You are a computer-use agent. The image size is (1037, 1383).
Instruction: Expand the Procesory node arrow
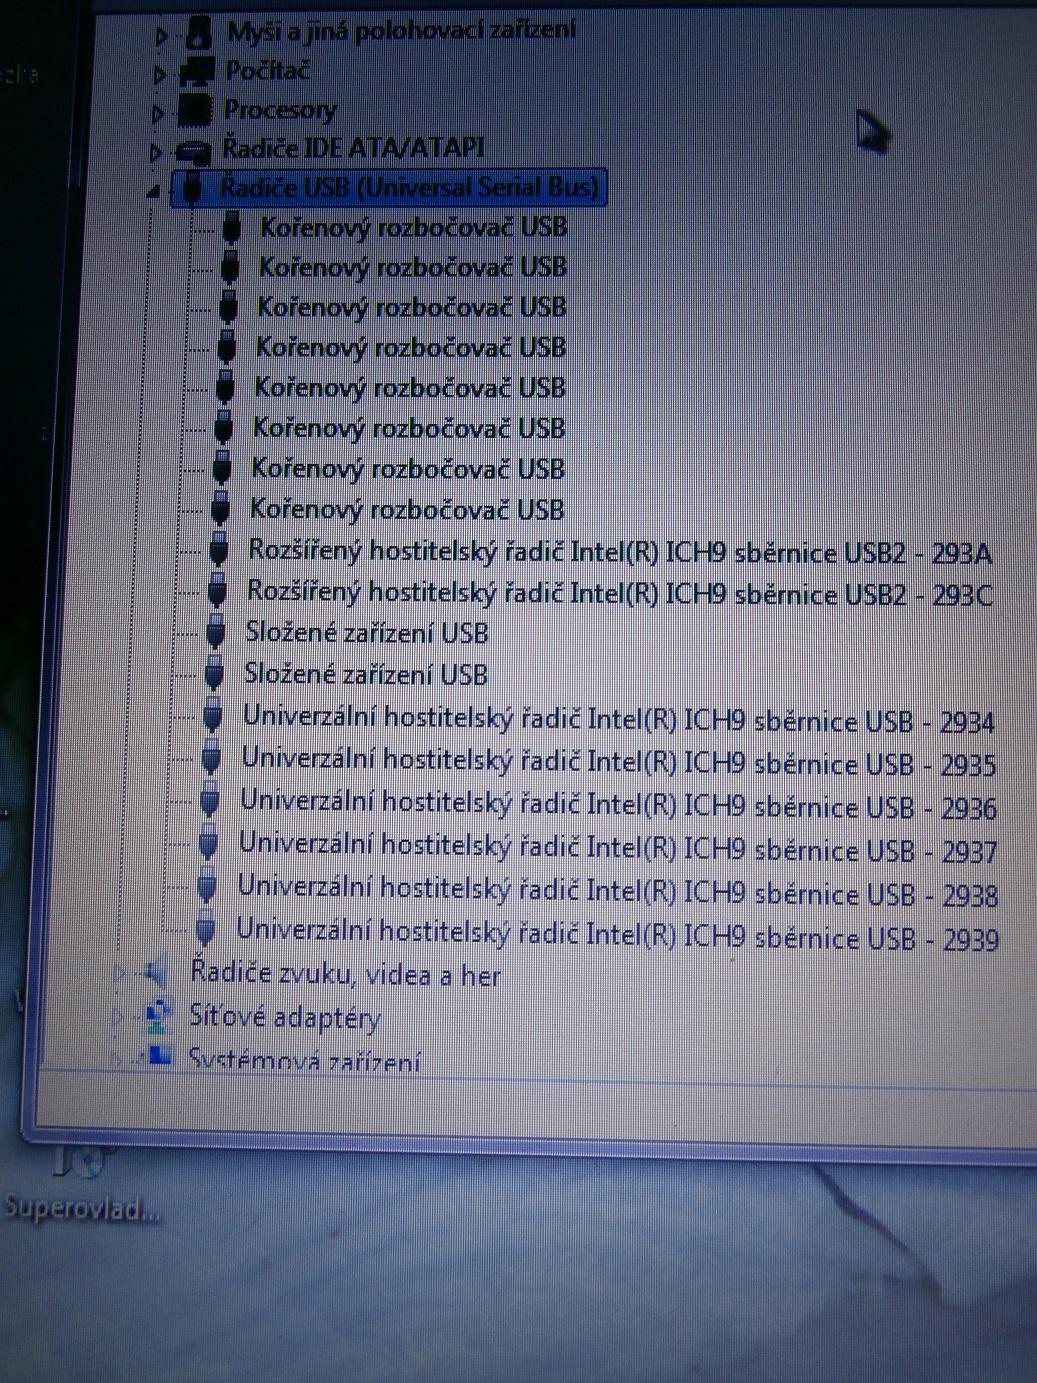157,114
